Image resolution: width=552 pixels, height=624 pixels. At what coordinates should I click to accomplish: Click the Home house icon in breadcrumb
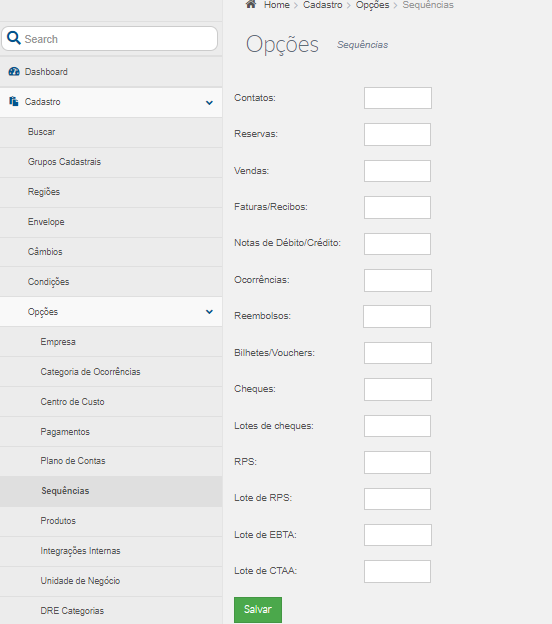pos(251,4)
